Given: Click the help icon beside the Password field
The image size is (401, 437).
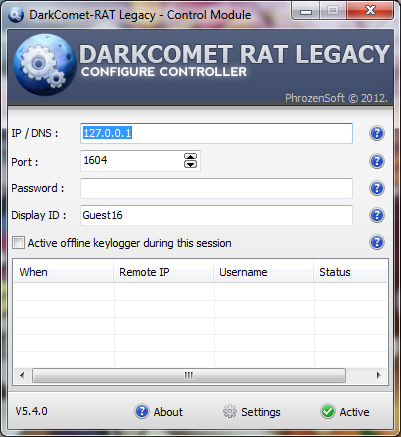Looking at the screenshot, I should (x=377, y=188).
